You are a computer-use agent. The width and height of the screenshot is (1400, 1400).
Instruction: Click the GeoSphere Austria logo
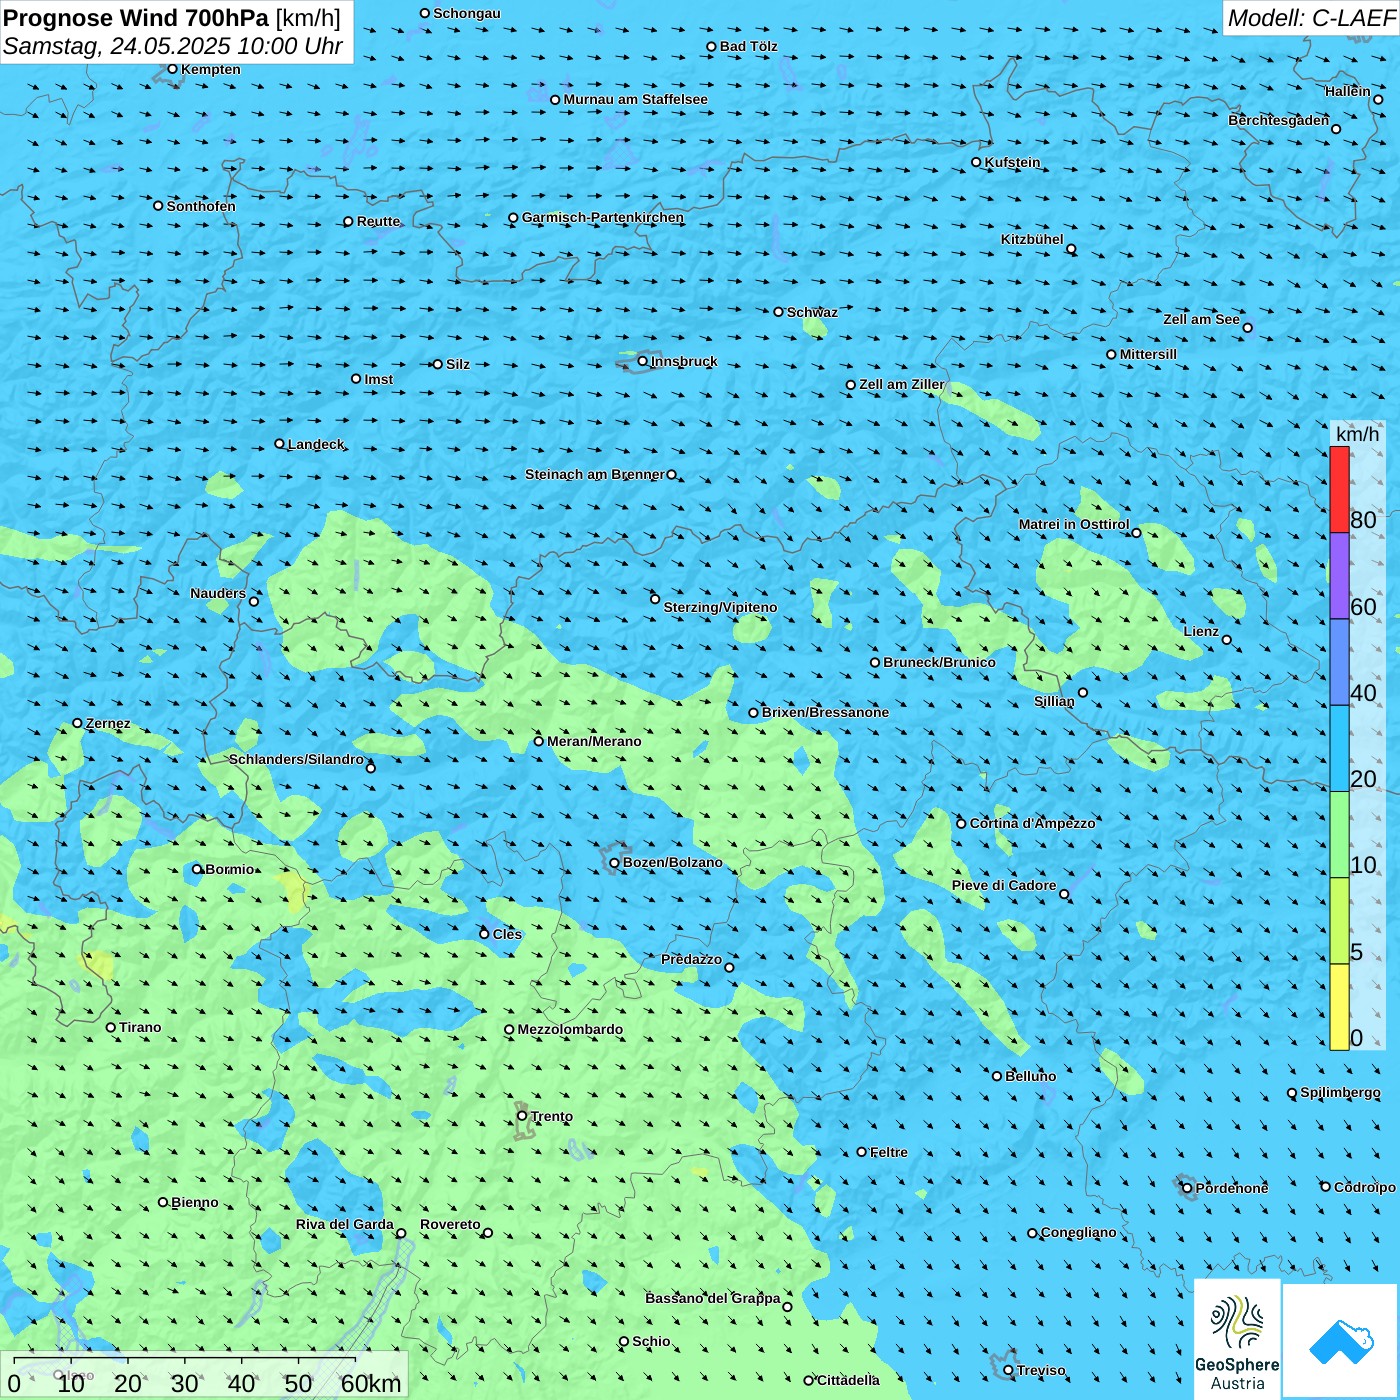(x=1237, y=1339)
